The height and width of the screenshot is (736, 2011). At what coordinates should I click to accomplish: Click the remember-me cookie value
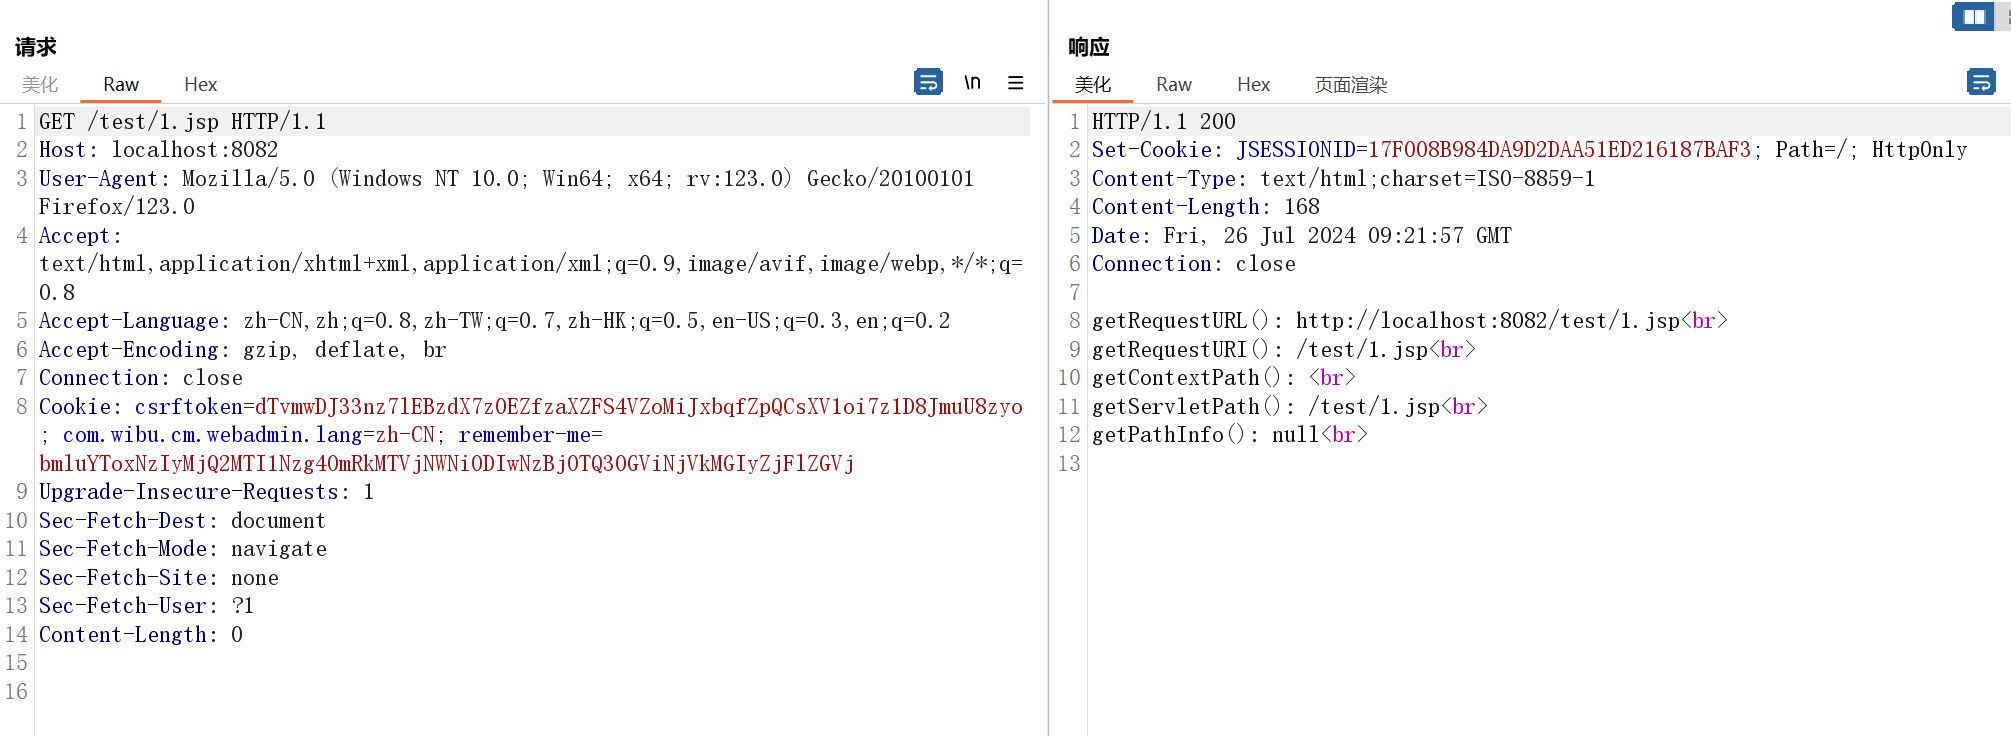coord(447,464)
